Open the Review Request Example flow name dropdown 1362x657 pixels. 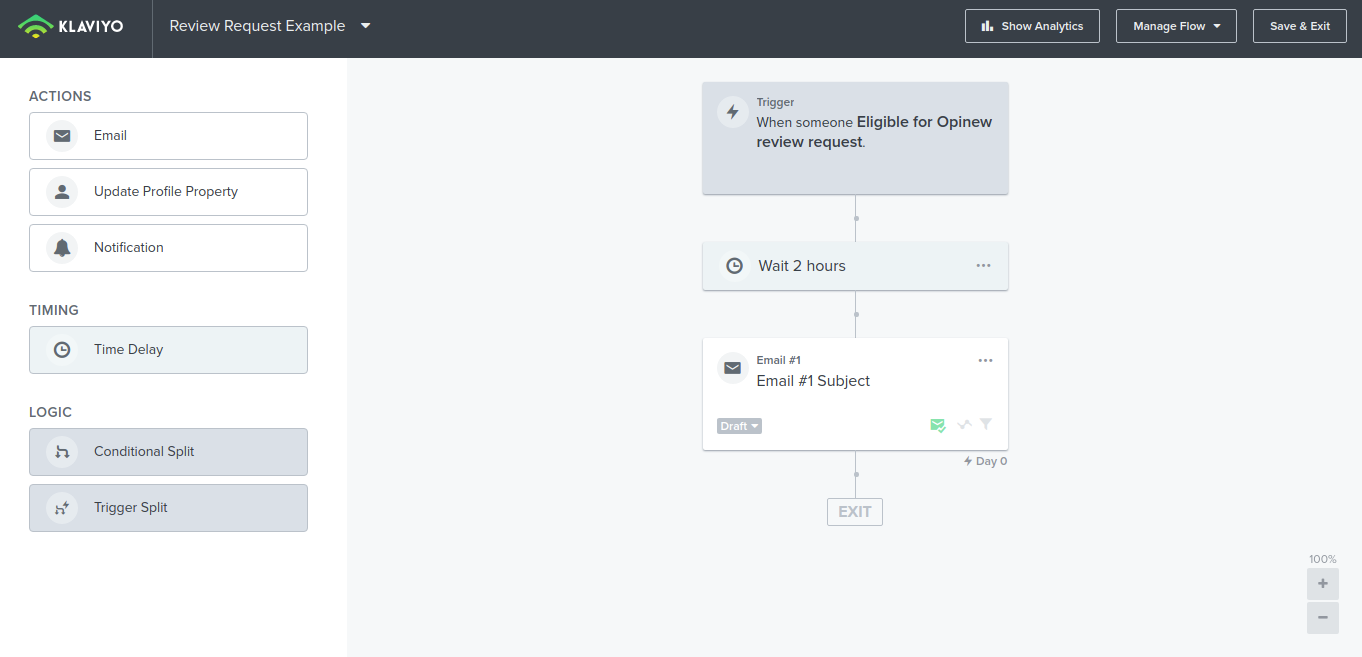pyautogui.click(x=366, y=26)
